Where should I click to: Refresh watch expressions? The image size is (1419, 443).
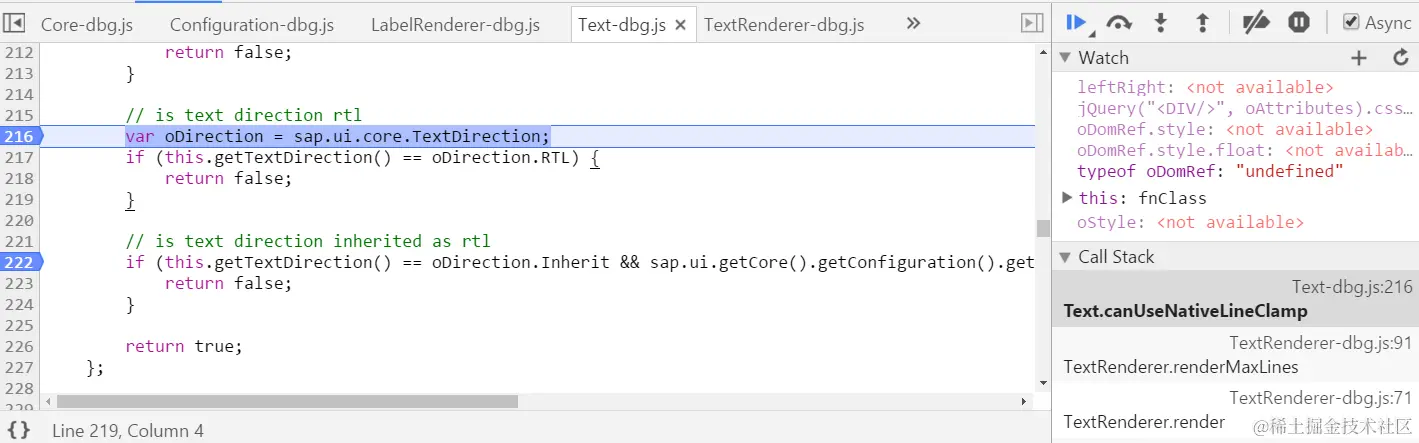click(1401, 58)
